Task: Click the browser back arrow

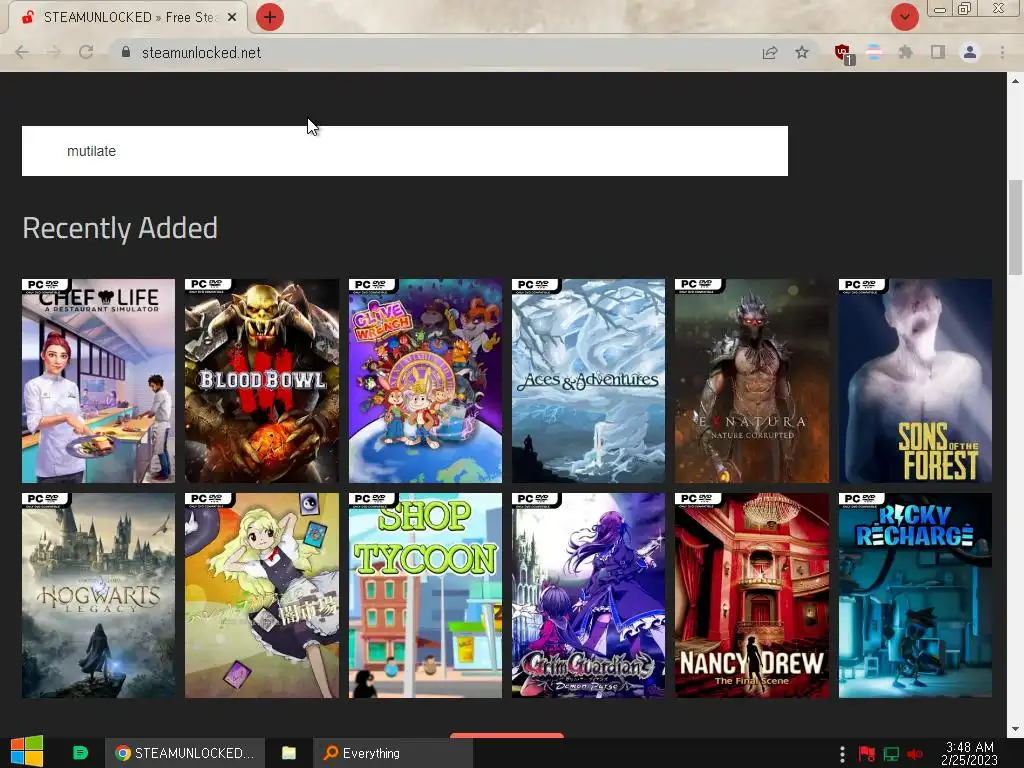Action: [22, 52]
